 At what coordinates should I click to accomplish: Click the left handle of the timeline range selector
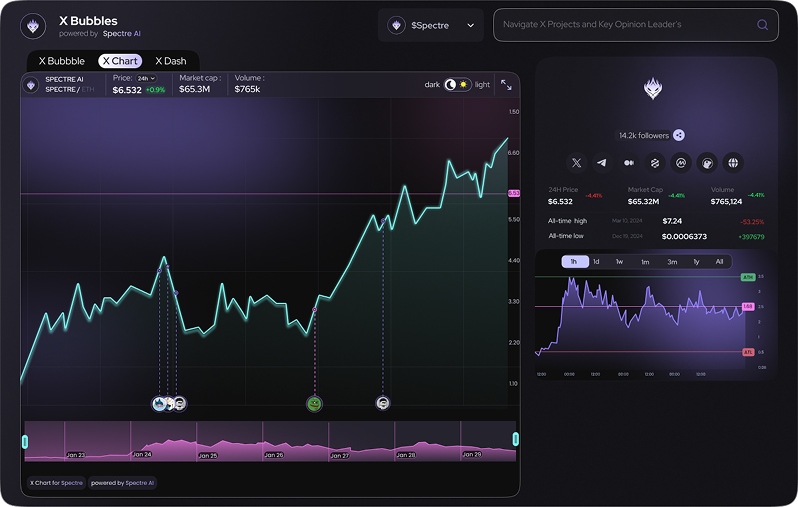coord(25,441)
